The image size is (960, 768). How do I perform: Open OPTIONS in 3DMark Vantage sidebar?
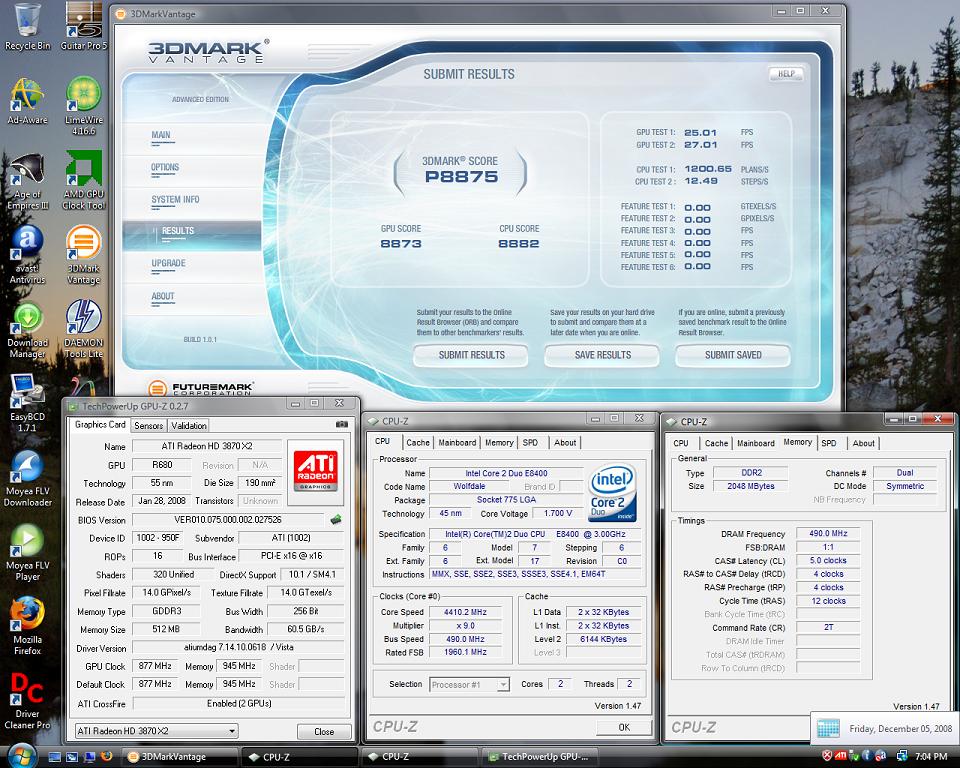pos(165,167)
